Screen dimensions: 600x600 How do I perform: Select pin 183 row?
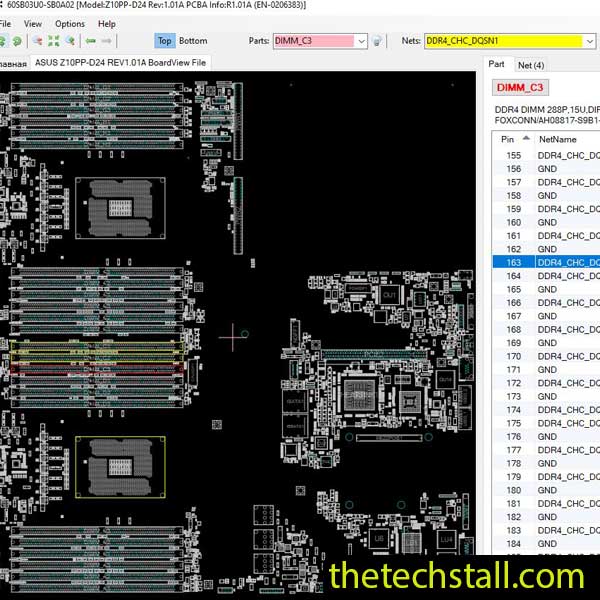[546, 530]
